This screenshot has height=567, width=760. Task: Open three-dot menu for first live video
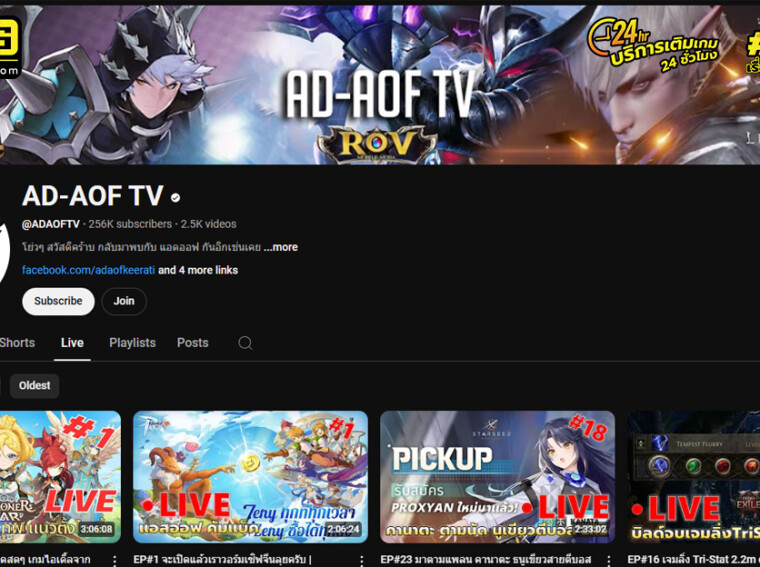(114, 561)
